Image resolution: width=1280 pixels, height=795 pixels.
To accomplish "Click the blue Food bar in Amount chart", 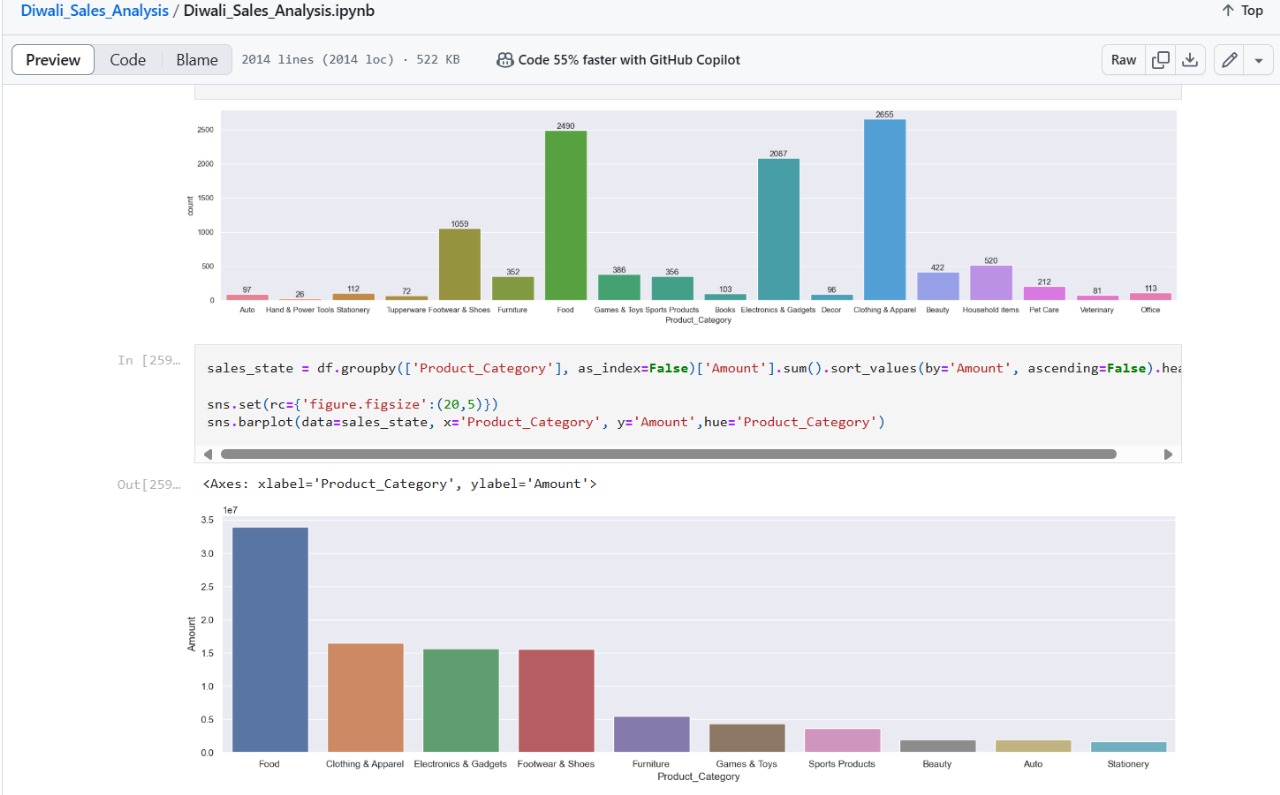I will (x=269, y=640).
